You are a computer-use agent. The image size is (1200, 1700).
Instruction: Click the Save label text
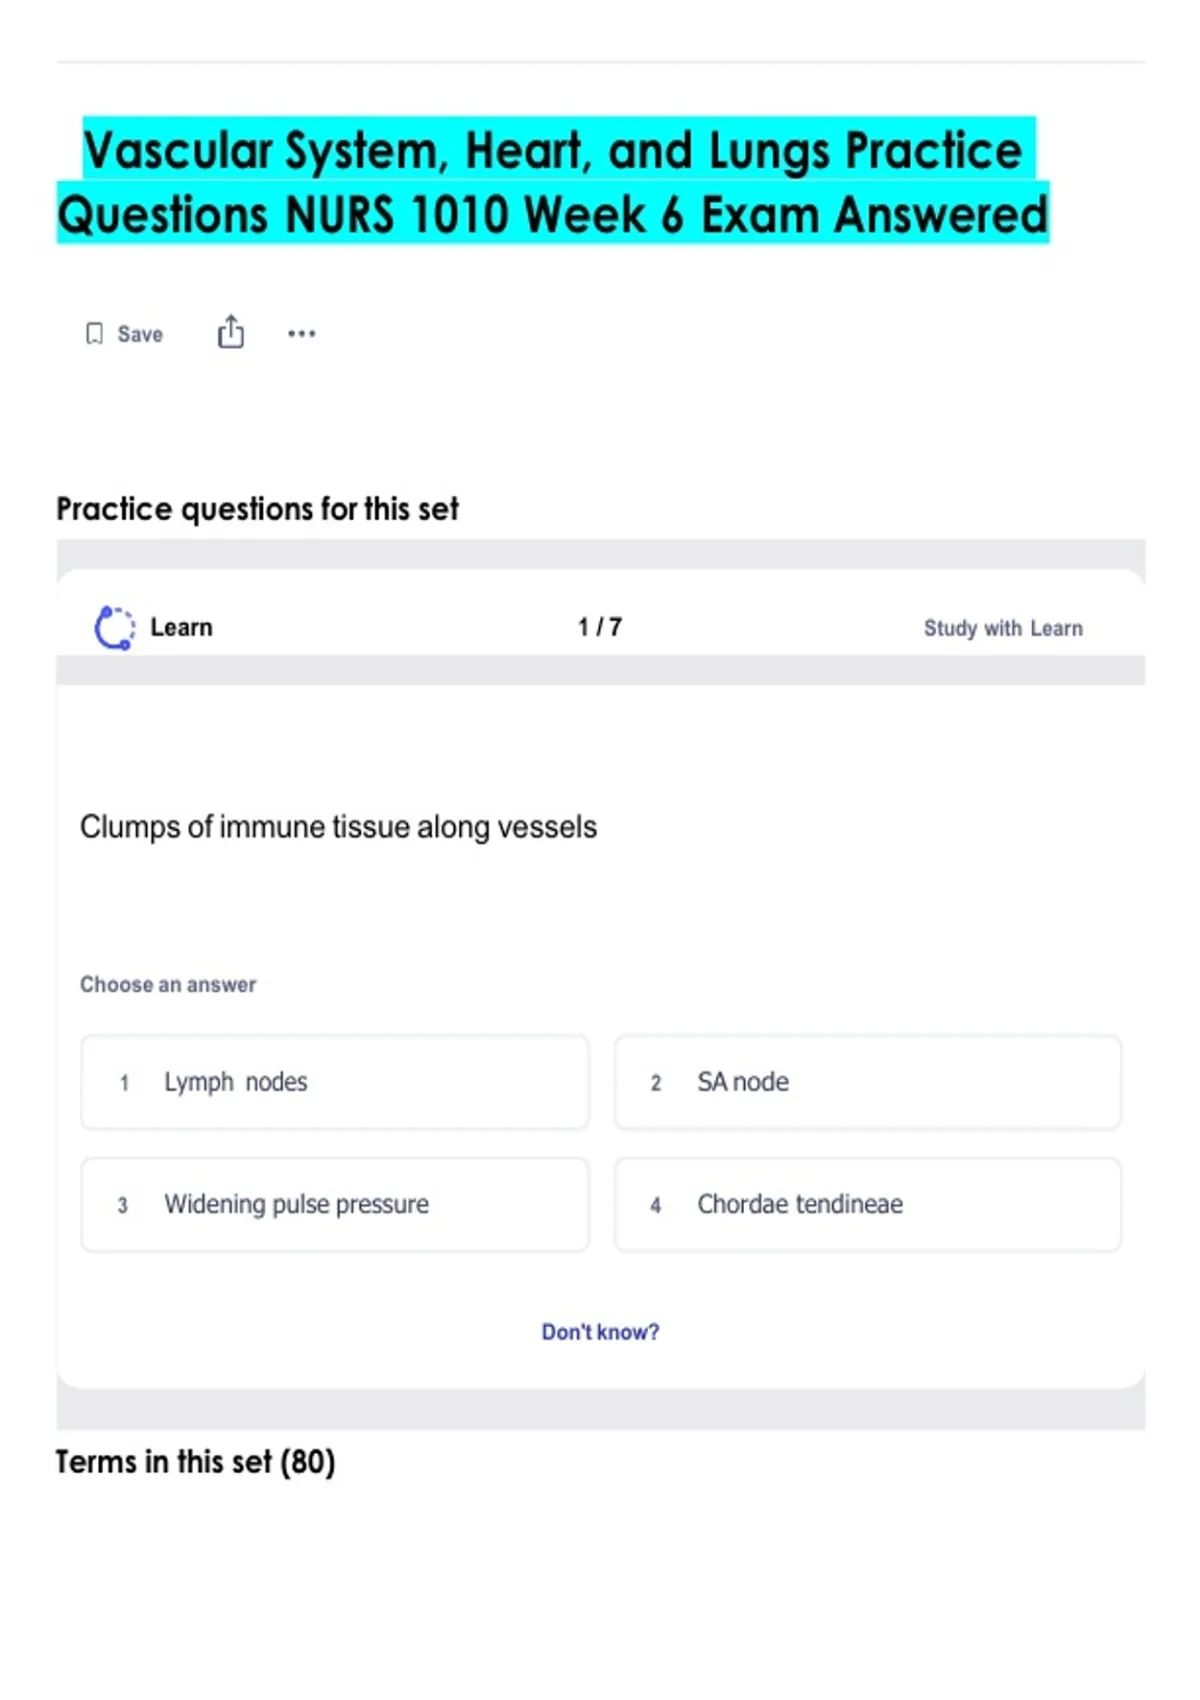point(140,334)
